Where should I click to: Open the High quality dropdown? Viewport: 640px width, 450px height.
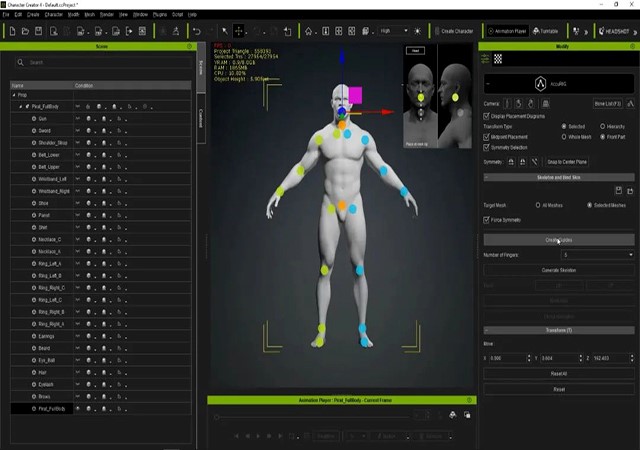tap(393, 31)
